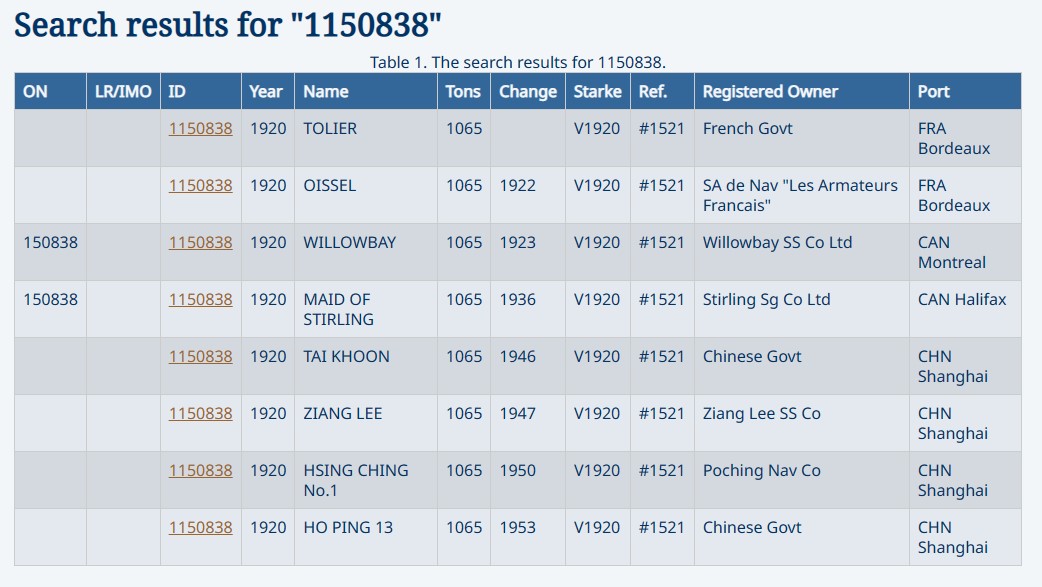Click the Name column header
1042x587 pixels.
point(366,91)
